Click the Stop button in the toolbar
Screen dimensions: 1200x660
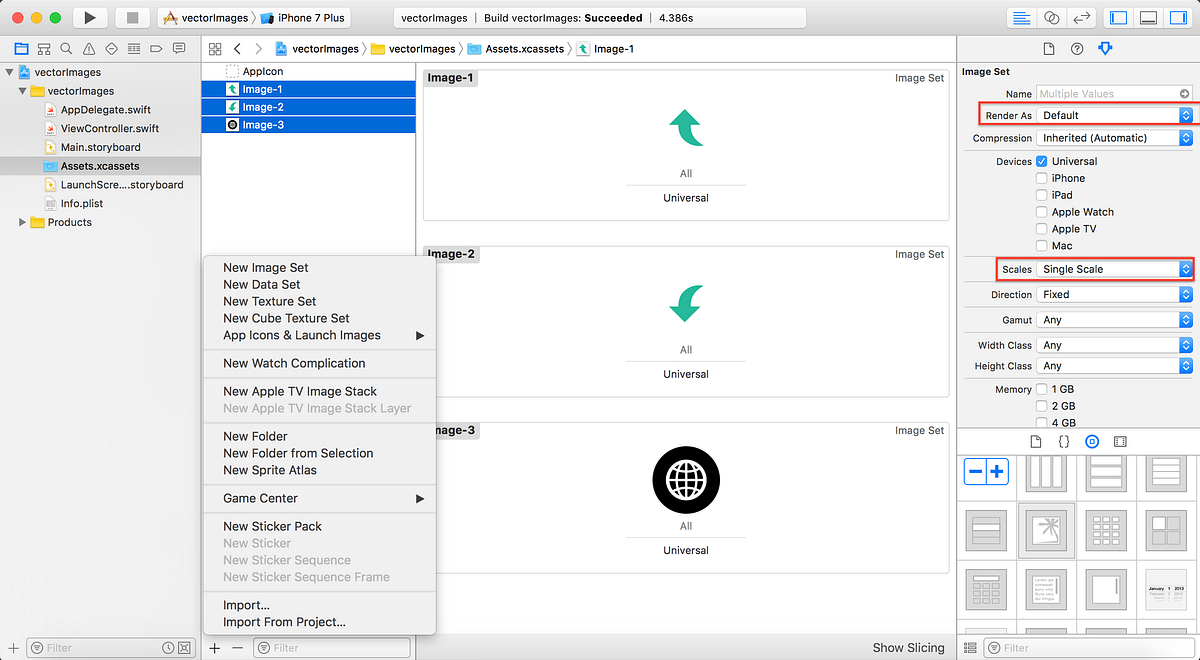pos(133,17)
